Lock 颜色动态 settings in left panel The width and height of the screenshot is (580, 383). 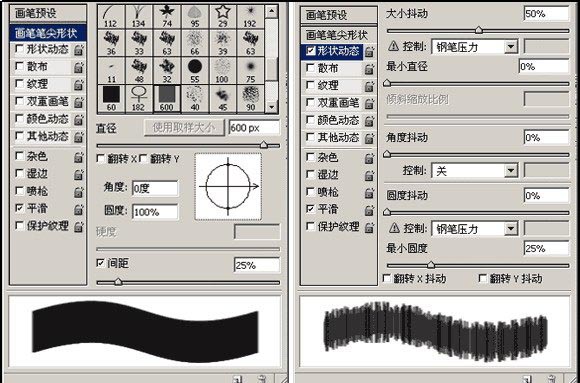pos(78,120)
